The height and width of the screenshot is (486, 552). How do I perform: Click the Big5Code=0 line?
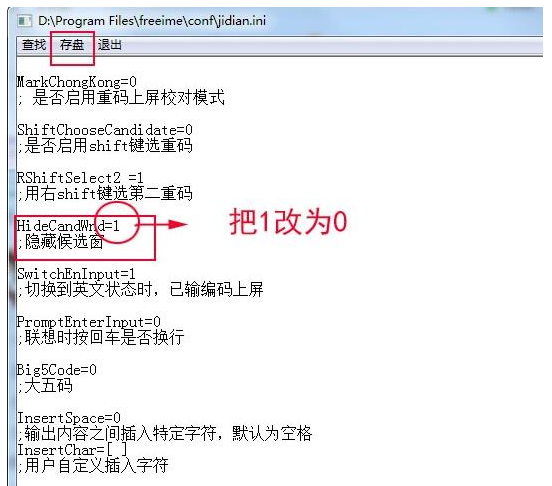[57, 370]
